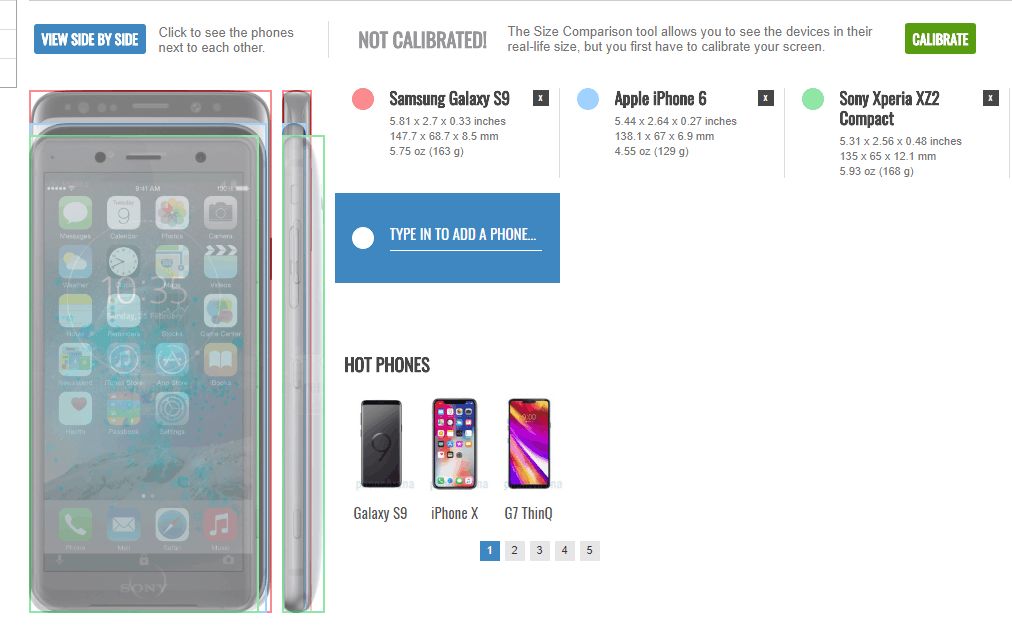This screenshot has width=1012, height=632.
Task: Select the Galaxy S9 hot phone thumbnail
Action: tap(381, 443)
